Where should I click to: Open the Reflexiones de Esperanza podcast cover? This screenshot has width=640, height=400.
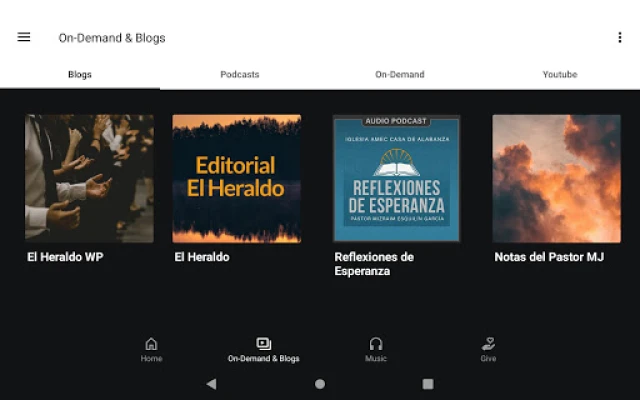click(x=396, y=178)
